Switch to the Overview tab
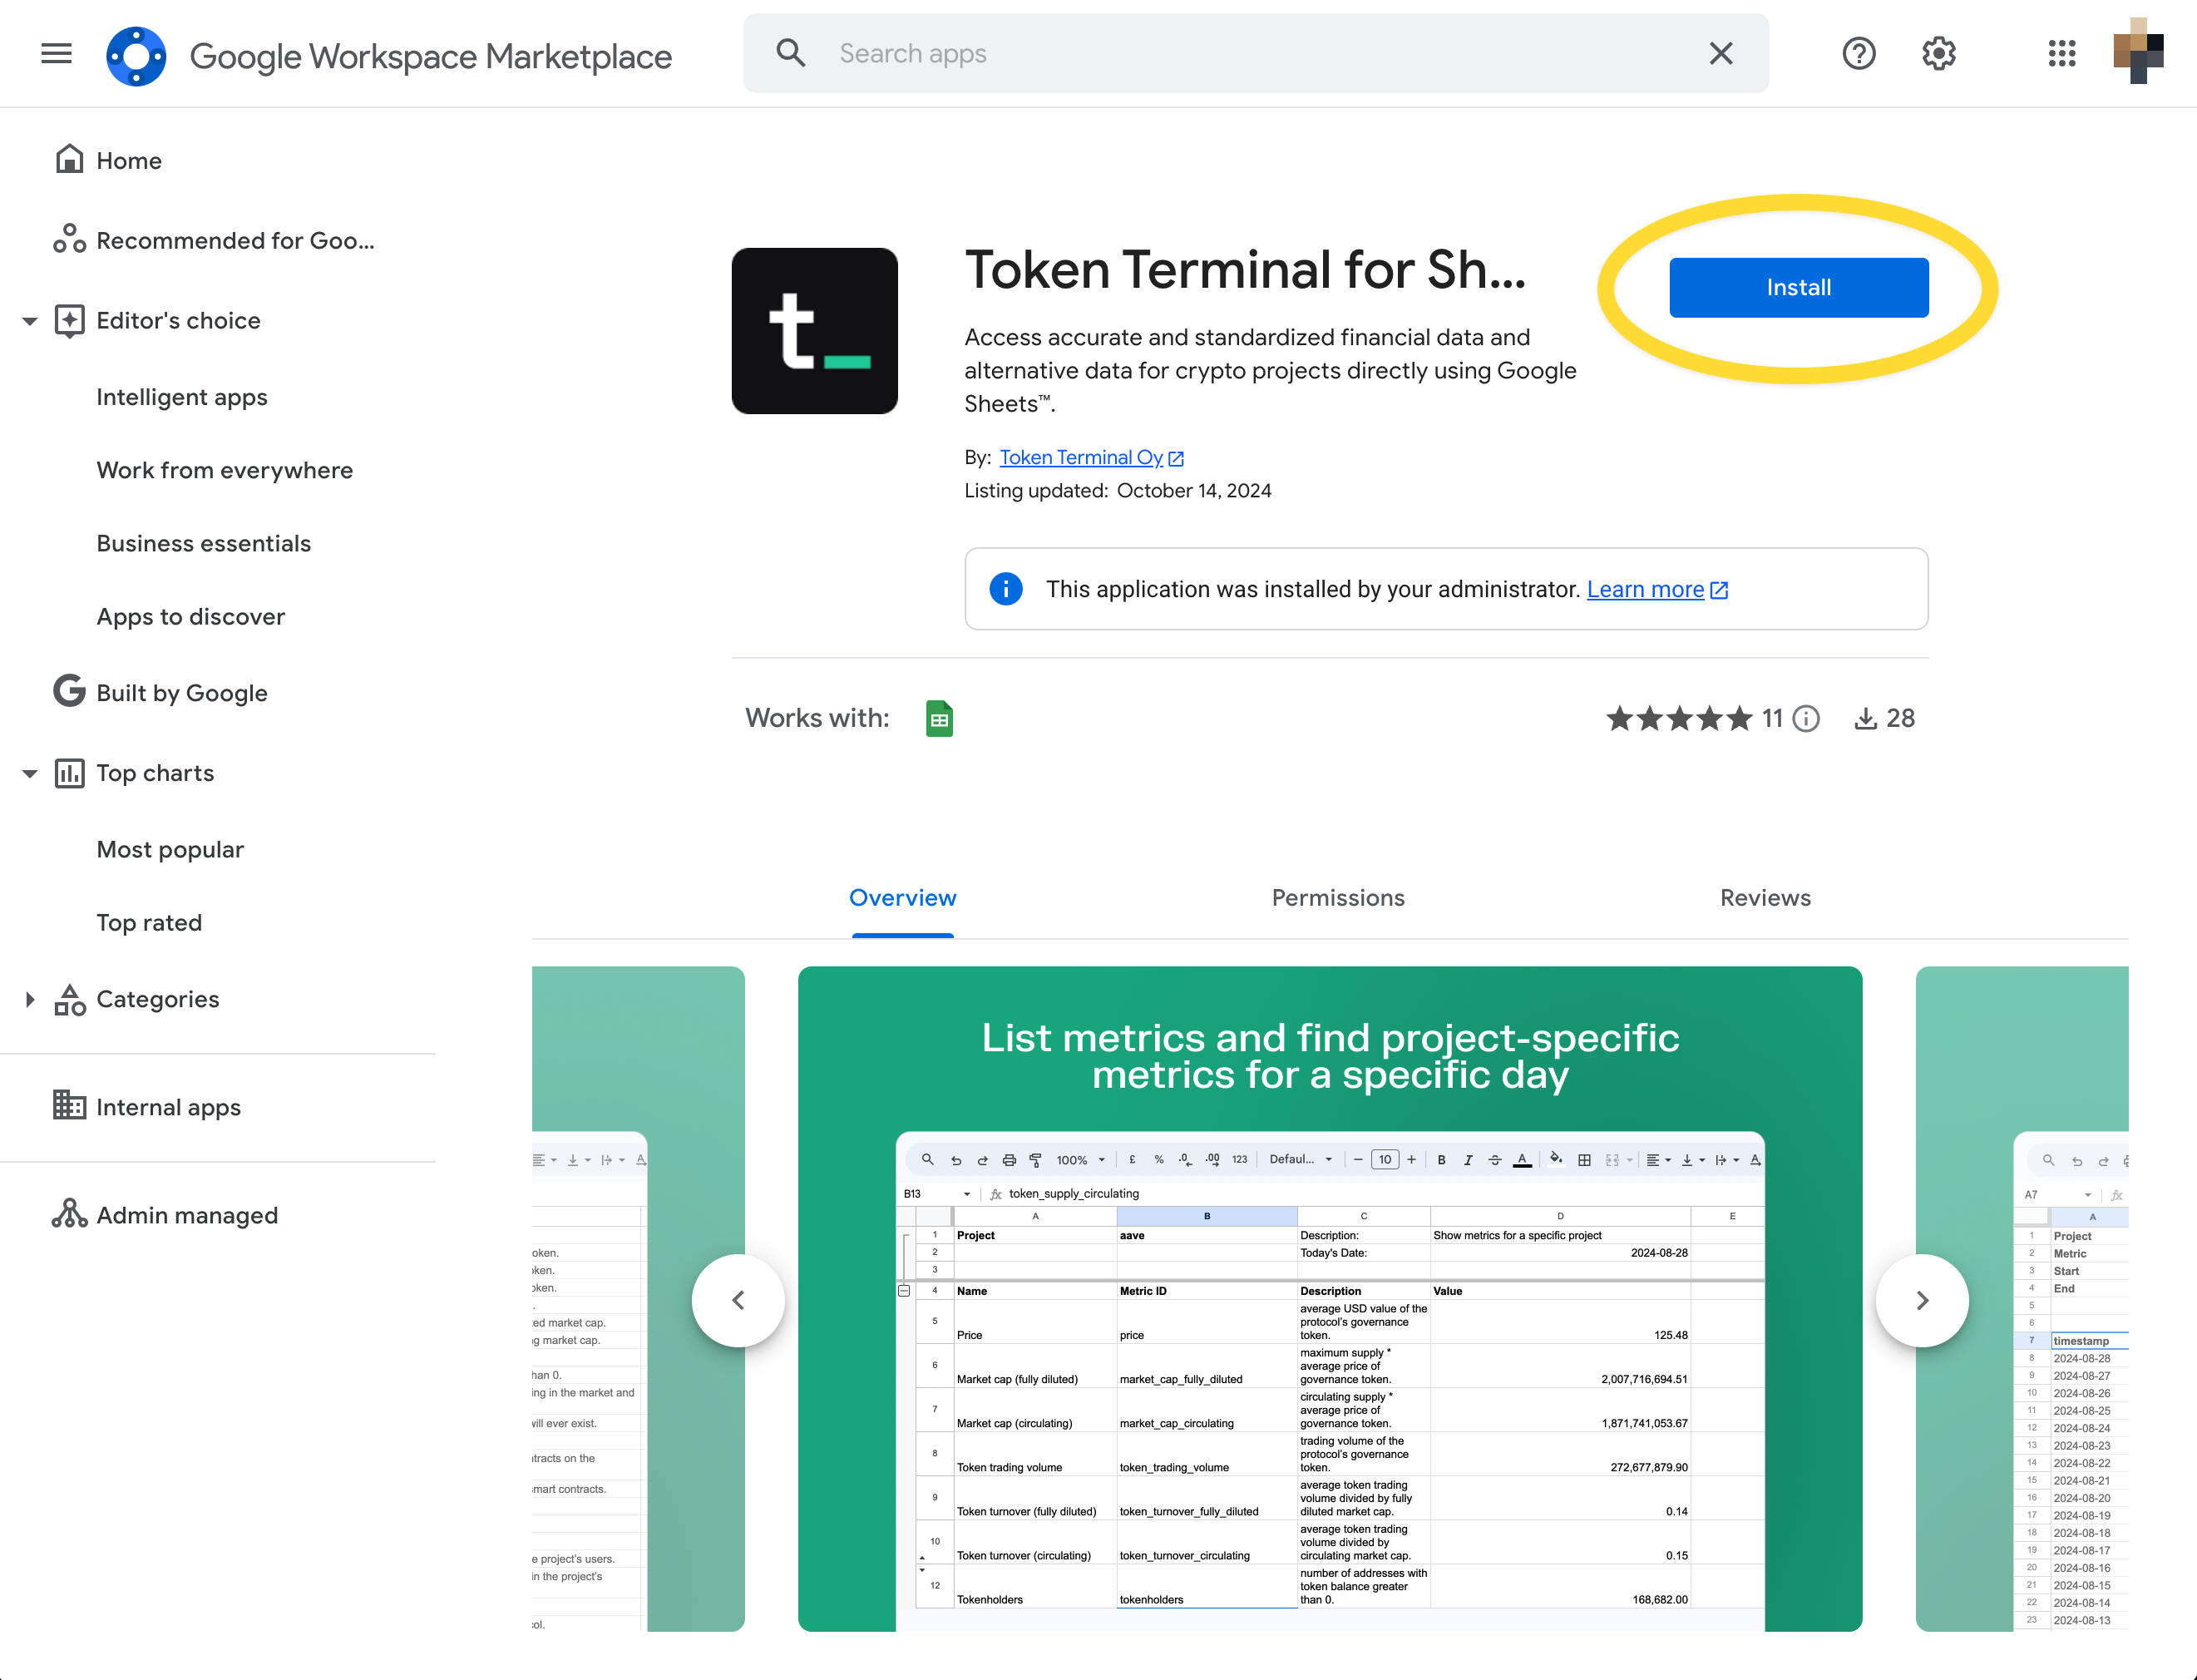2197x1680 pixels. pyautogui.click(x=902, y=898)
